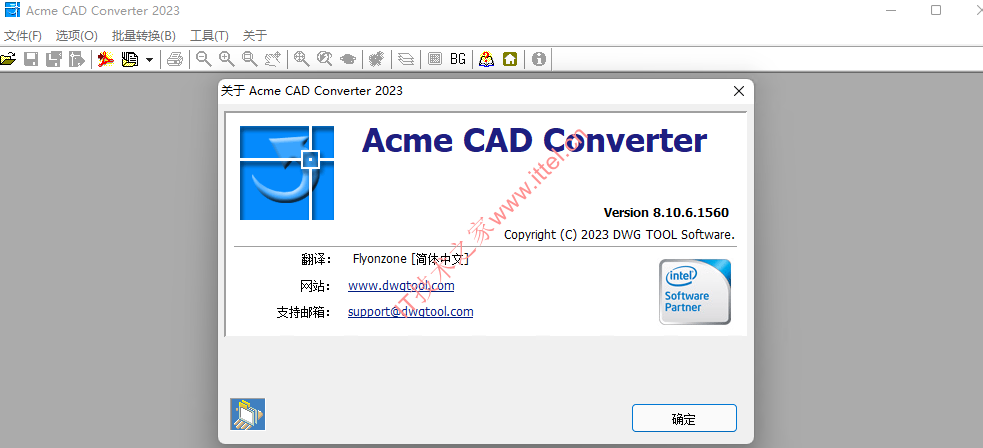Select the Pan hand tool icon
Image resolution: width=983 pixels, height=448 pixels.
click(273, 60)
